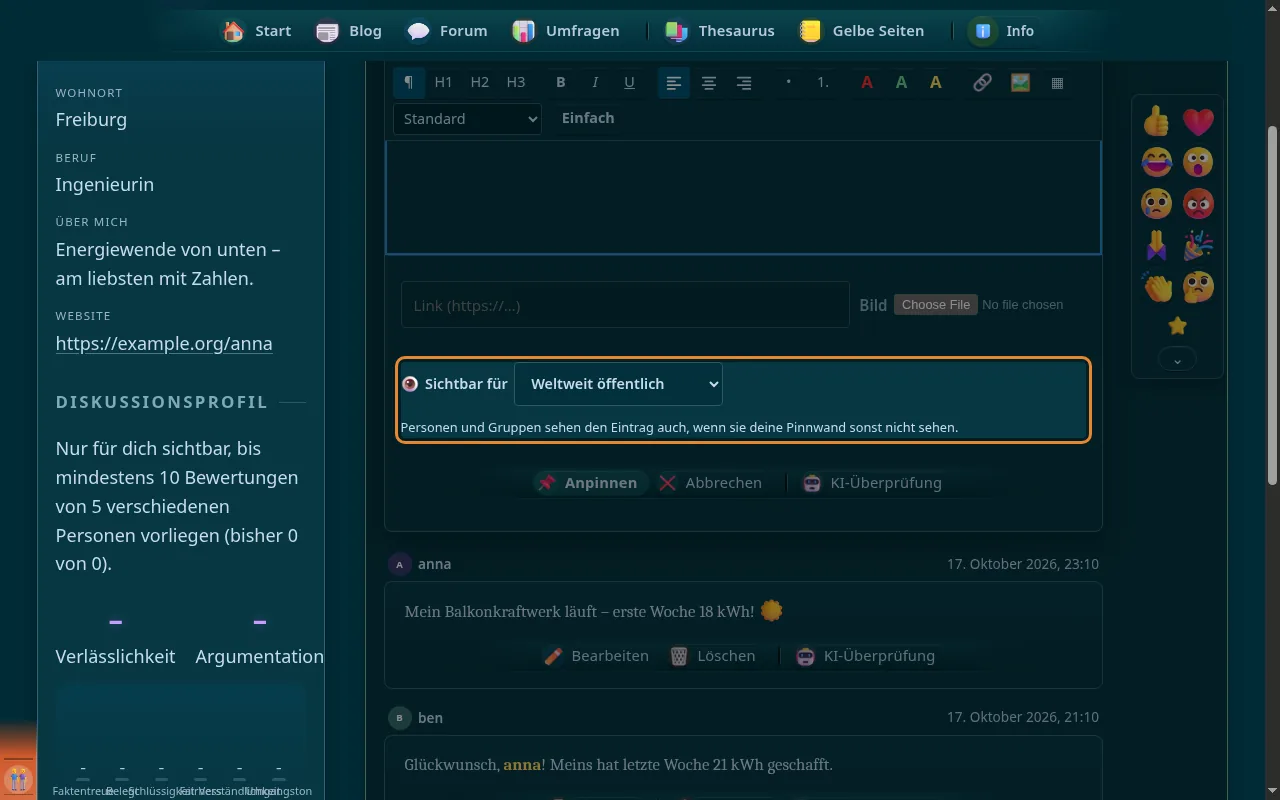Viewport: 1280px width, 800px height.
Task: Insert a table with the grid icon
Action: point(1057,83)
